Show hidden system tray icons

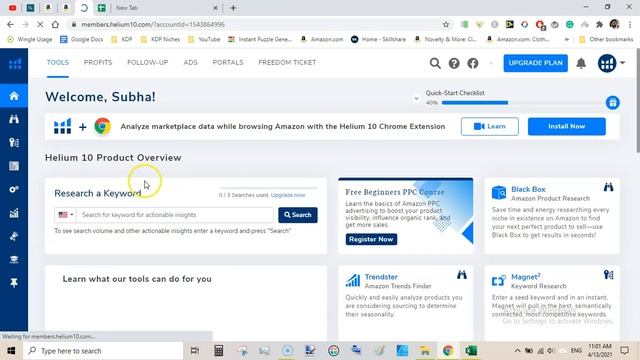pyautogui.click(x=517, y=351)
